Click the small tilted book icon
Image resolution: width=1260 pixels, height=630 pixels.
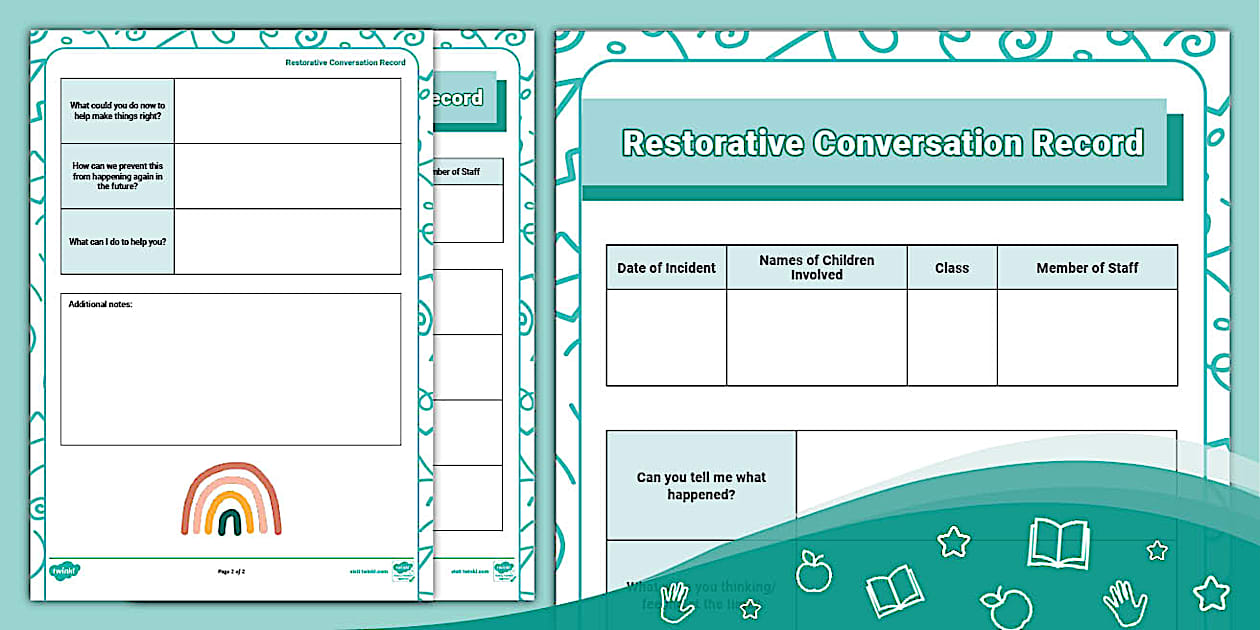coord(894,590)
